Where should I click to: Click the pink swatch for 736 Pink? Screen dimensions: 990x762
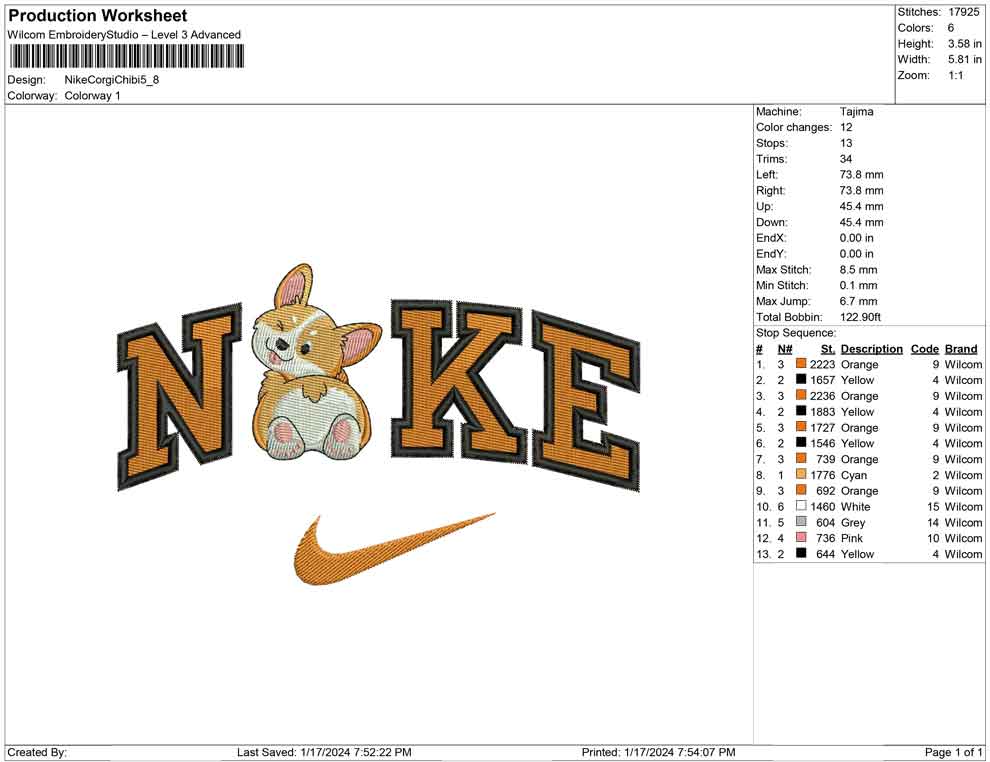pos(801,537)
